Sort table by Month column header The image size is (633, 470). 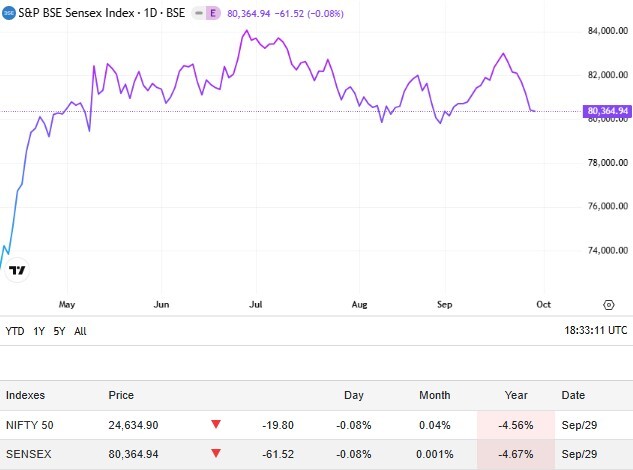pyautogui.click(x=440, y=395)
